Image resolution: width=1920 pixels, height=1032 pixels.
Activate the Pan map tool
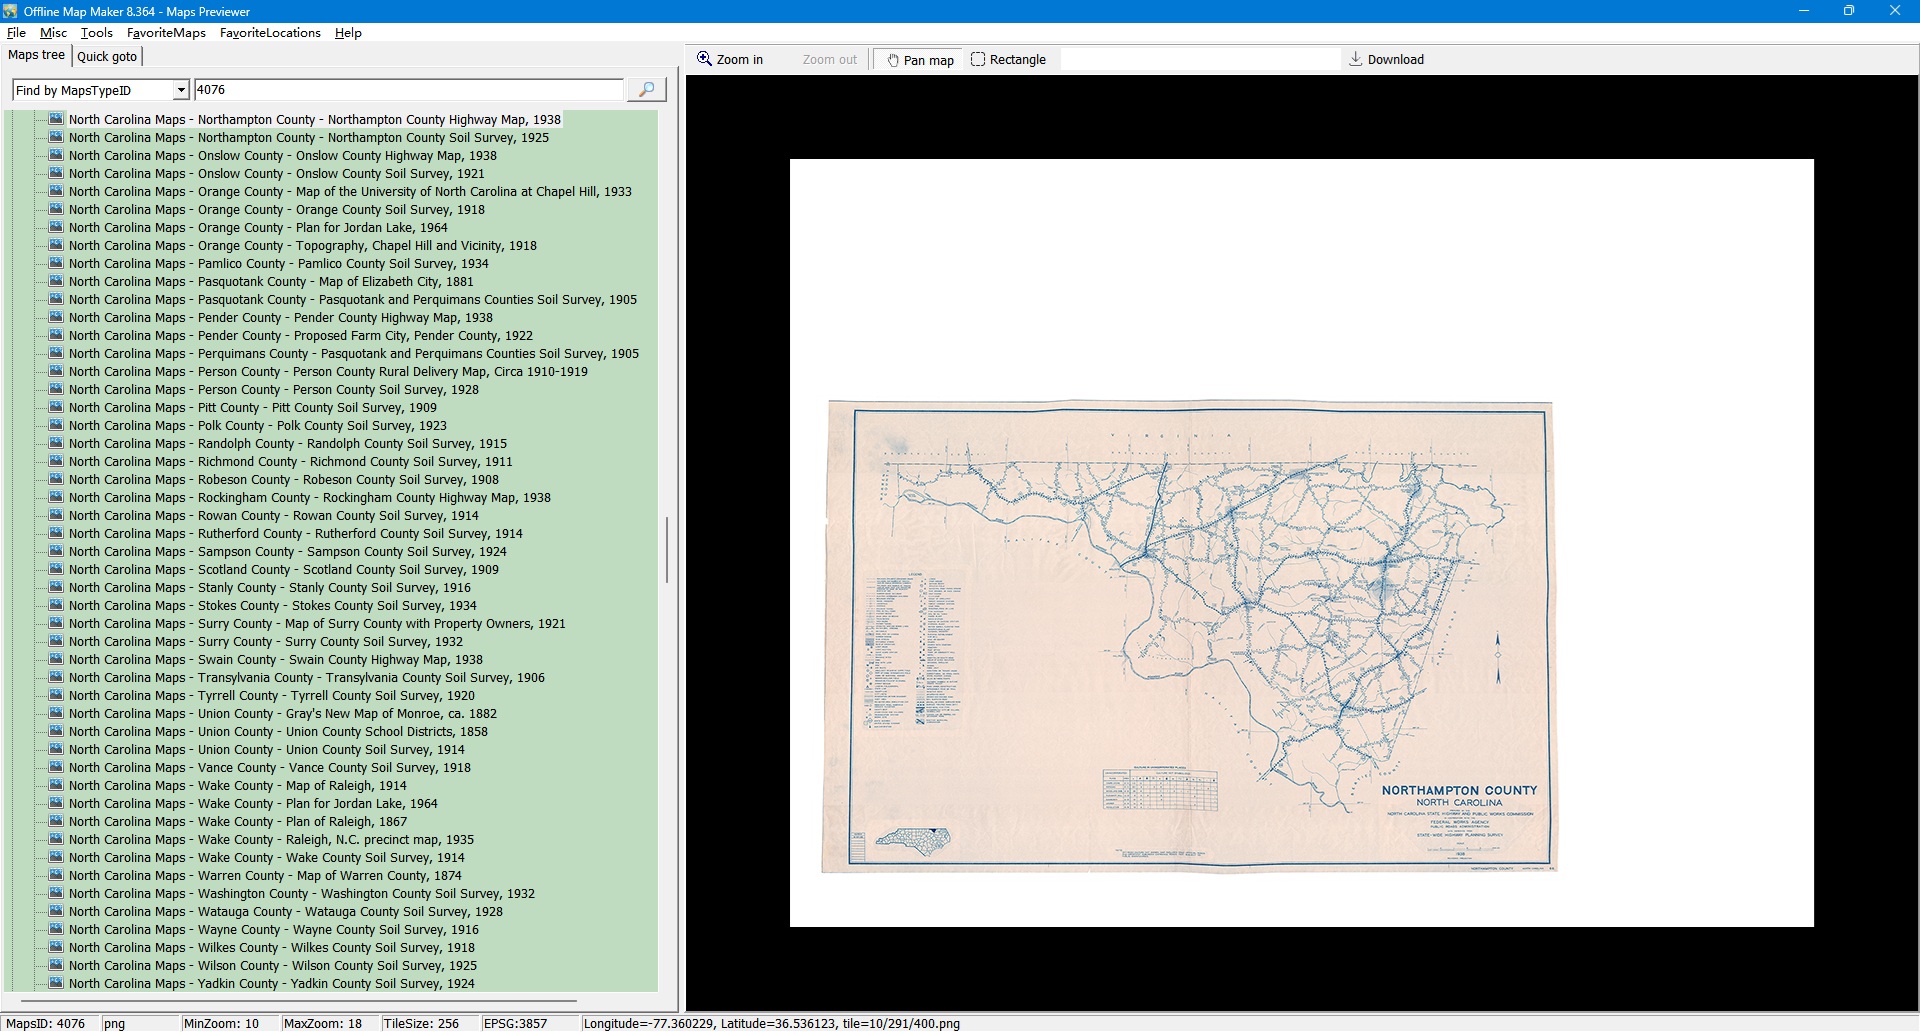(919, 60)
